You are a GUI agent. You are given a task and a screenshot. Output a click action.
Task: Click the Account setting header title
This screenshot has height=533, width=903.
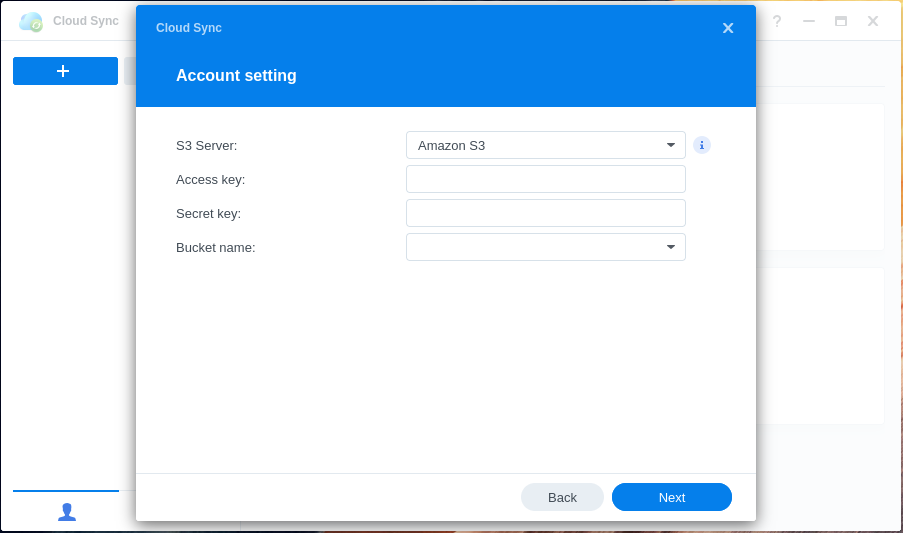[236, 76]
